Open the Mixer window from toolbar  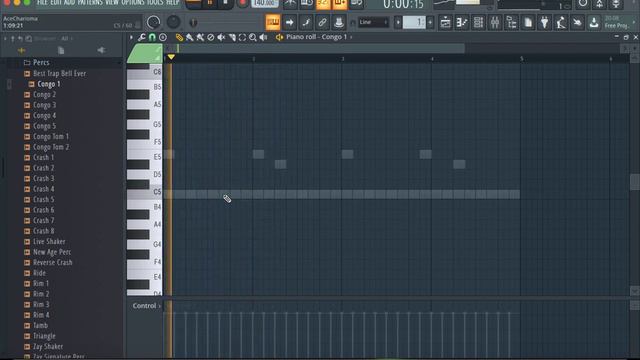point(495,22)
